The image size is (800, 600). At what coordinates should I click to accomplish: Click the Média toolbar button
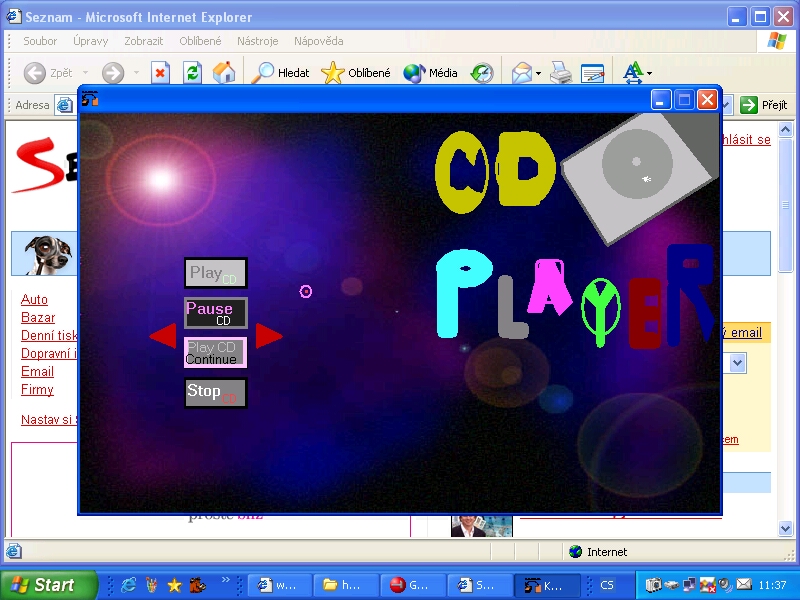coord(430,73)
